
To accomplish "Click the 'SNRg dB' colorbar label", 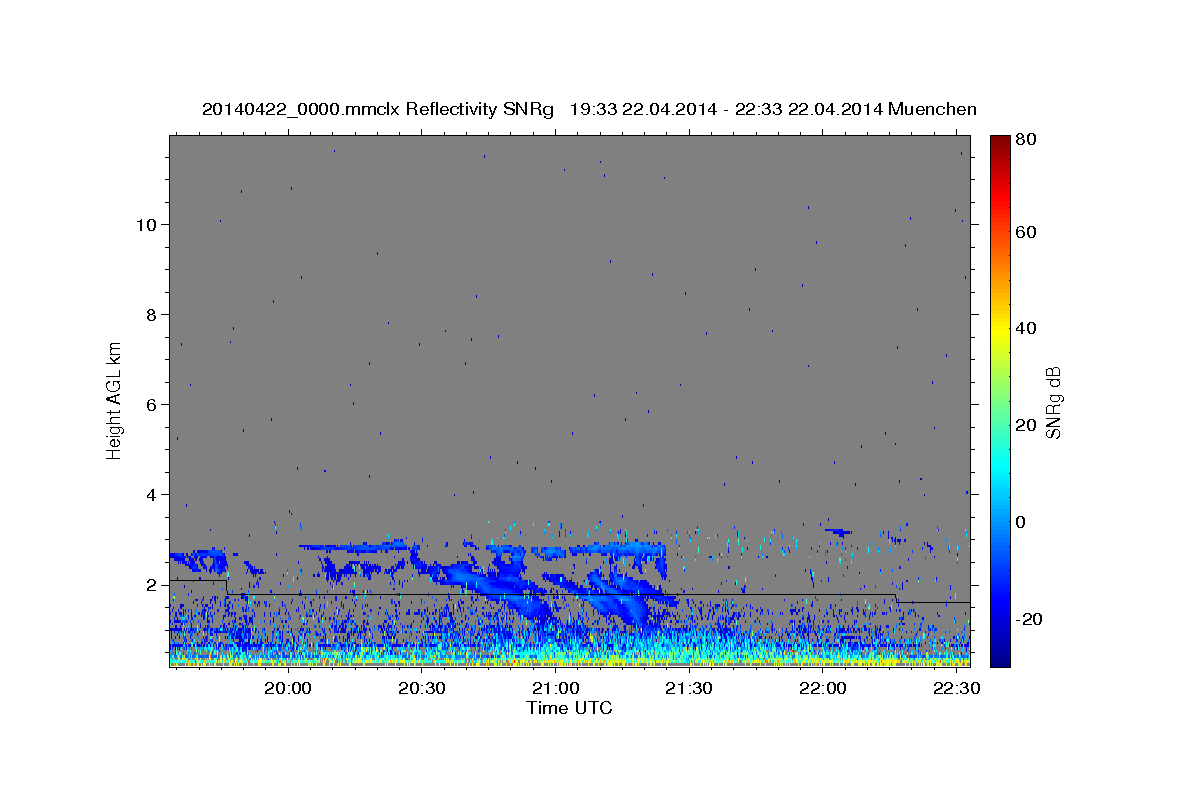I will coord(1053,403).
